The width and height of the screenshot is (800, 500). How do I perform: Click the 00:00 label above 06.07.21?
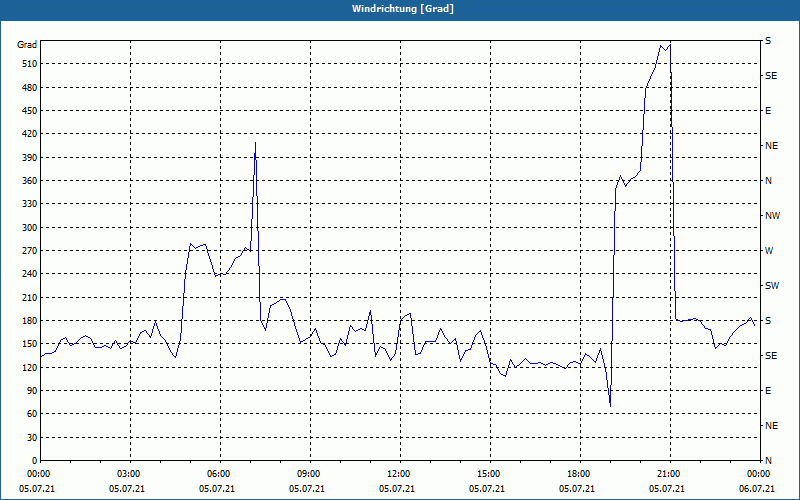pos(757,474)
